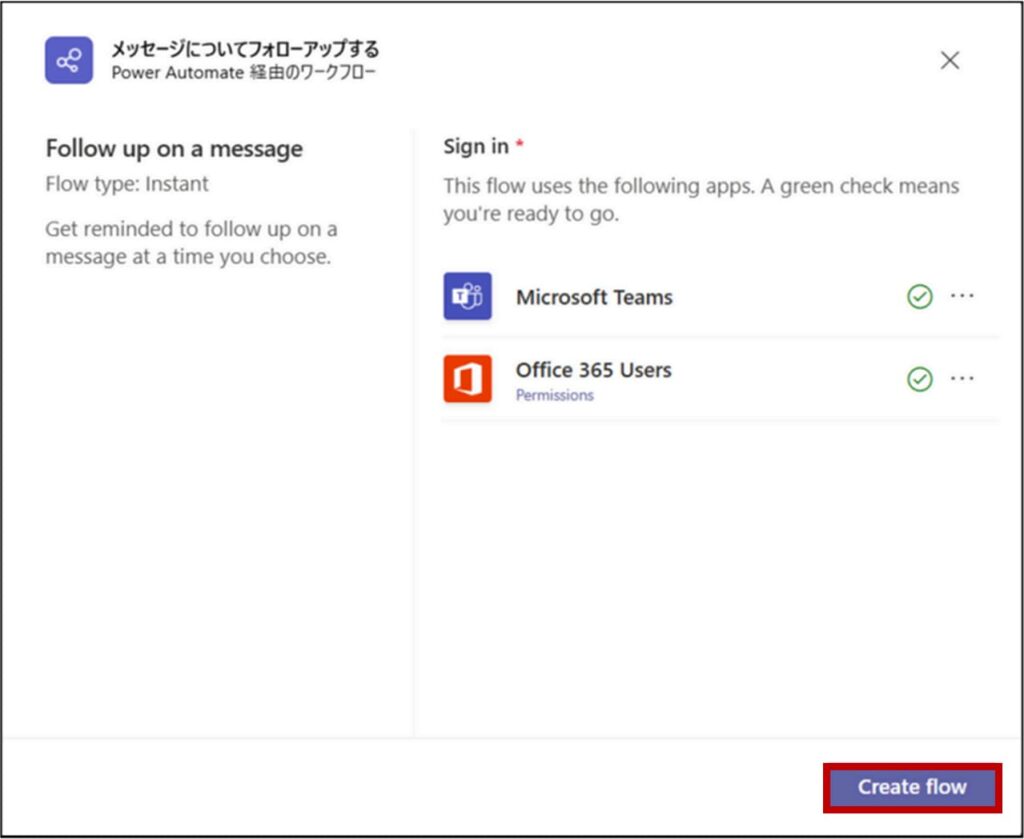
Task: Click the Japanese dialog title text
Action: tap(245, 49)
